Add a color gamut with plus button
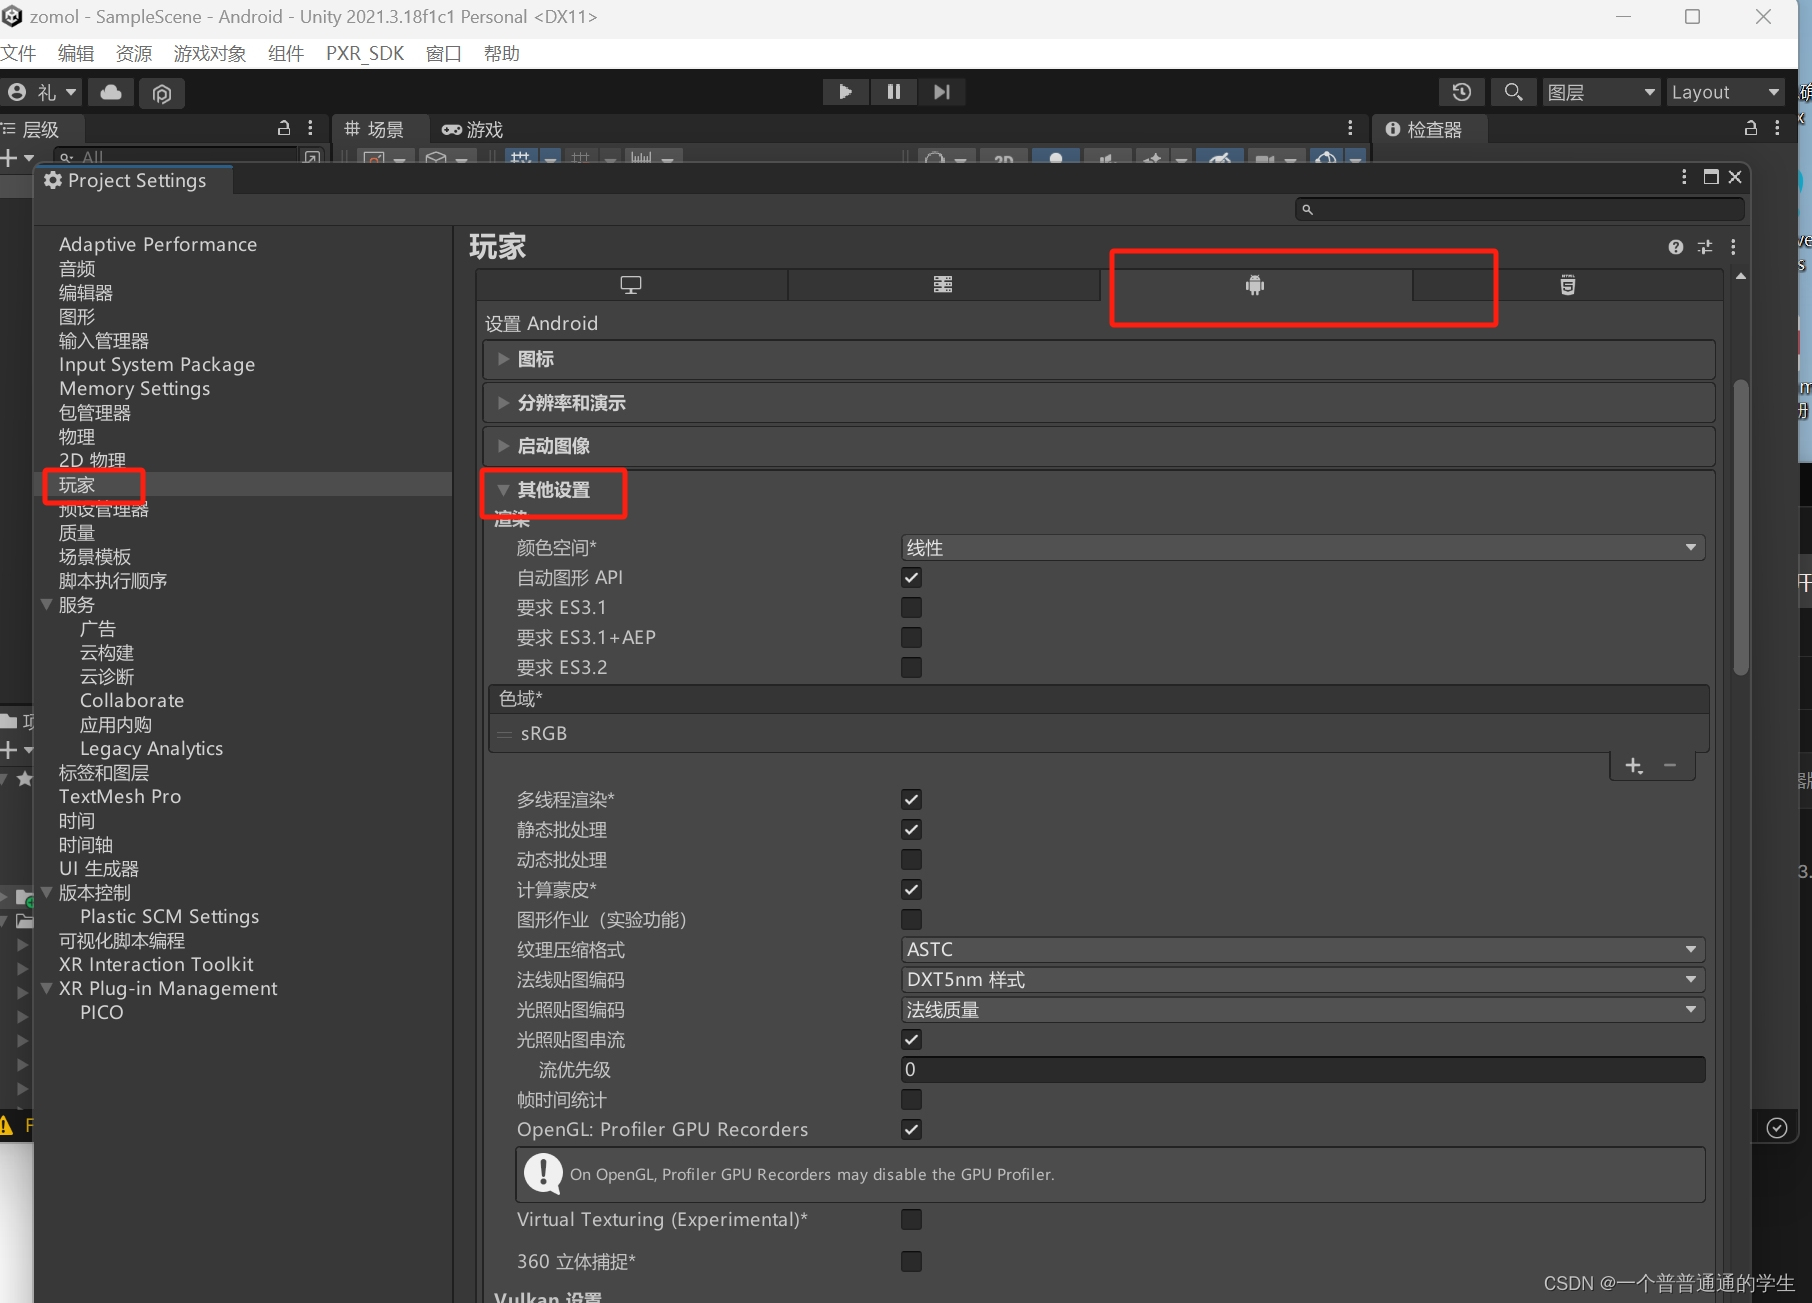The width and height of the screenshot is (1812, 1303). 1634,766
